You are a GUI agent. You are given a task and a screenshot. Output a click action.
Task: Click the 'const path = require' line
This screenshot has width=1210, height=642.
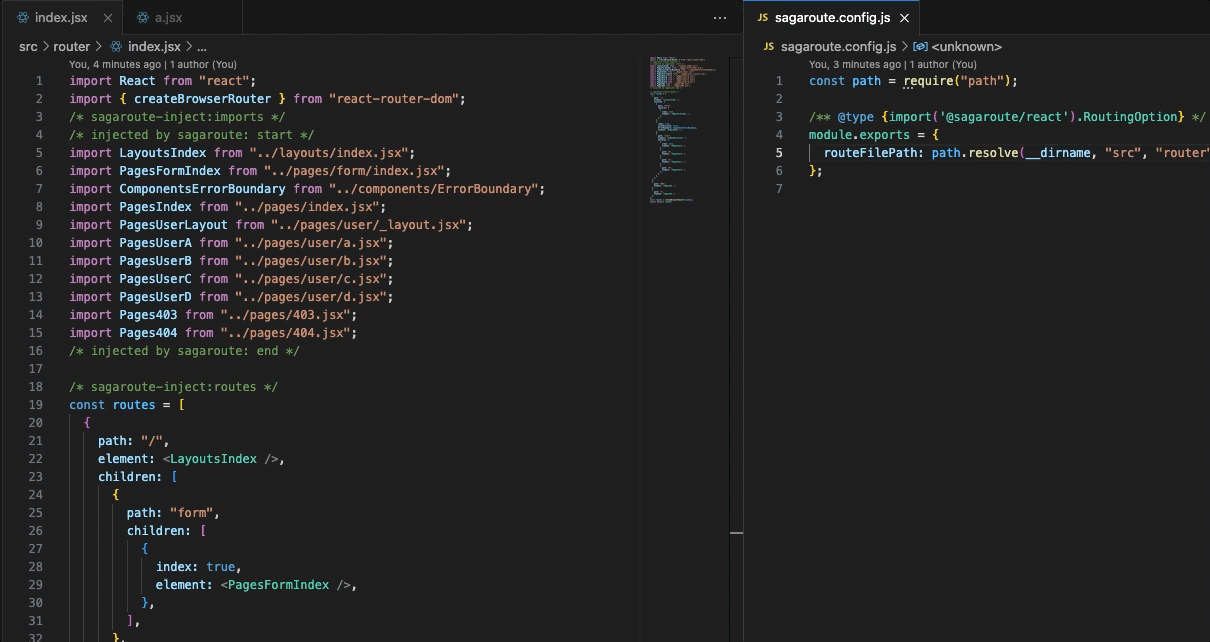pyautogui.click(x=913, y=81)
